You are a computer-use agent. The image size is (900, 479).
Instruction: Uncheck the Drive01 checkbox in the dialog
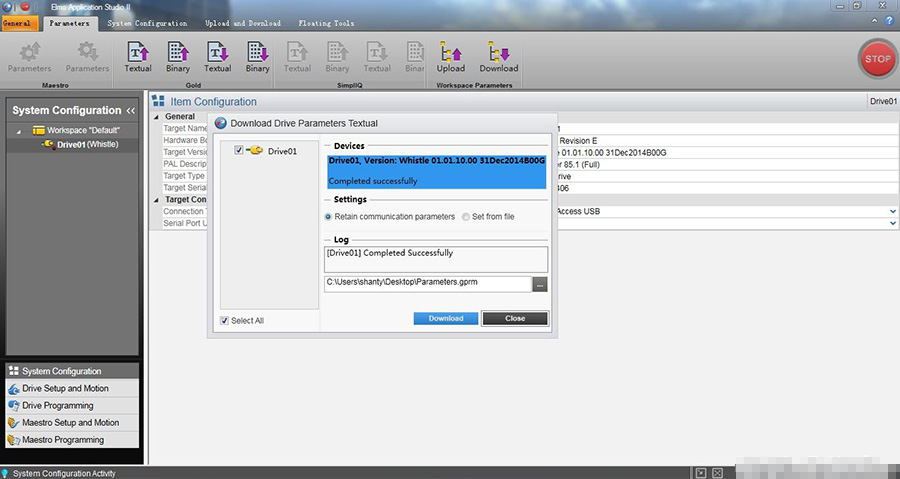tap(238, 151)
